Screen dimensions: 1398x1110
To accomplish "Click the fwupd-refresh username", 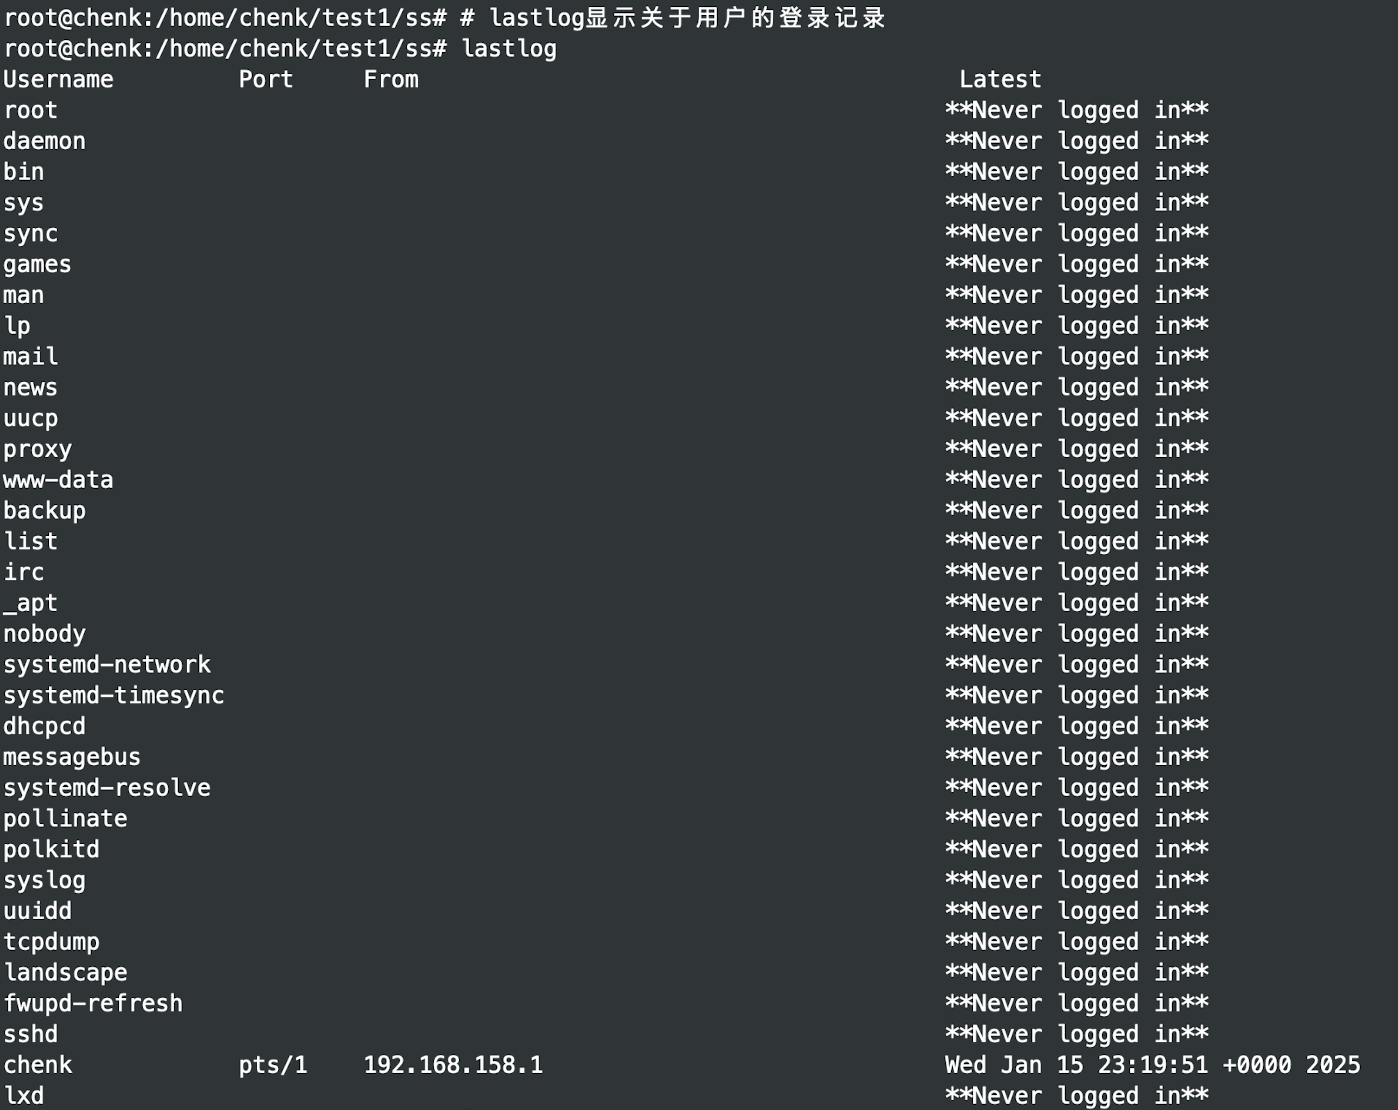I will (x=93, y=1003).
